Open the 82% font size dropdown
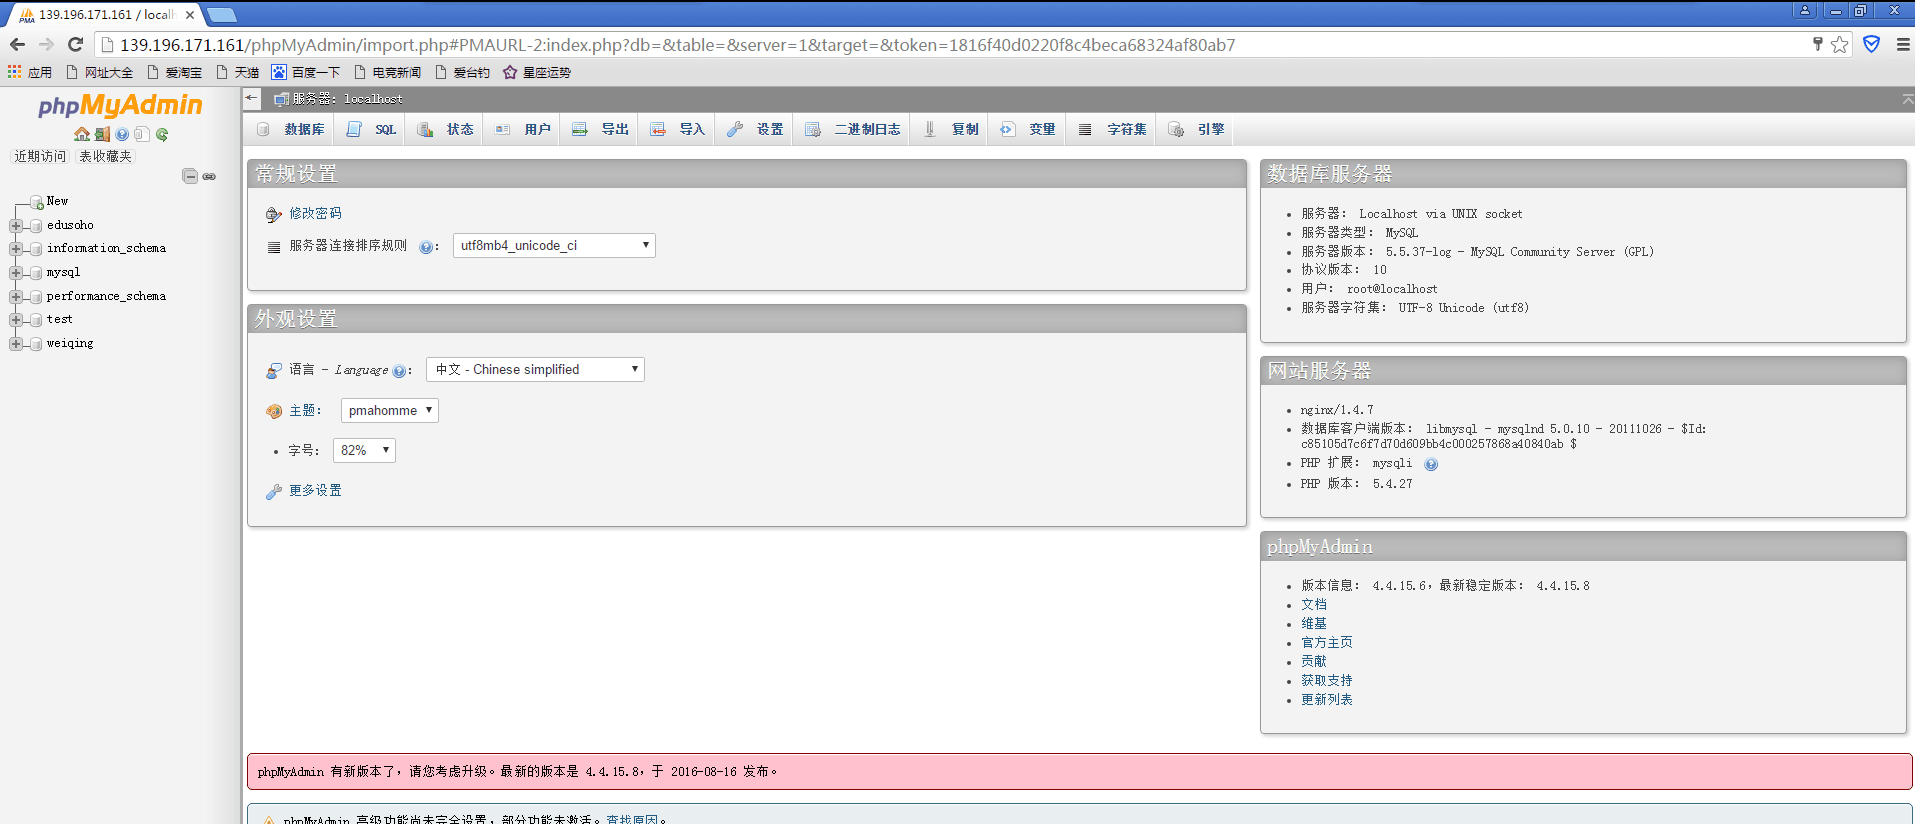 point(364,450)
